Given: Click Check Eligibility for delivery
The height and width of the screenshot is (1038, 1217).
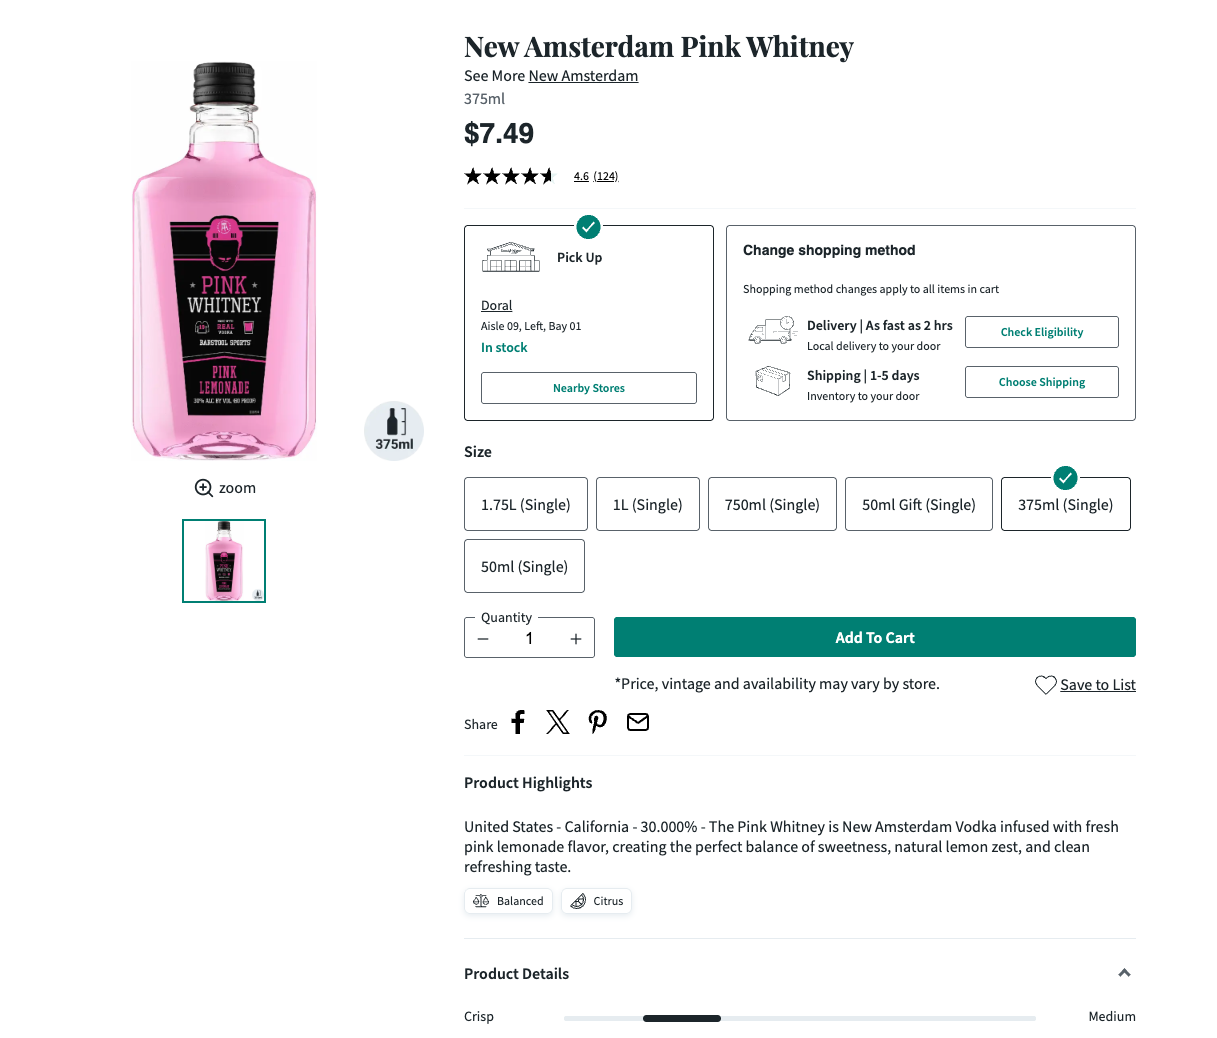Looking at the screenshot, I should (1041, 332).
